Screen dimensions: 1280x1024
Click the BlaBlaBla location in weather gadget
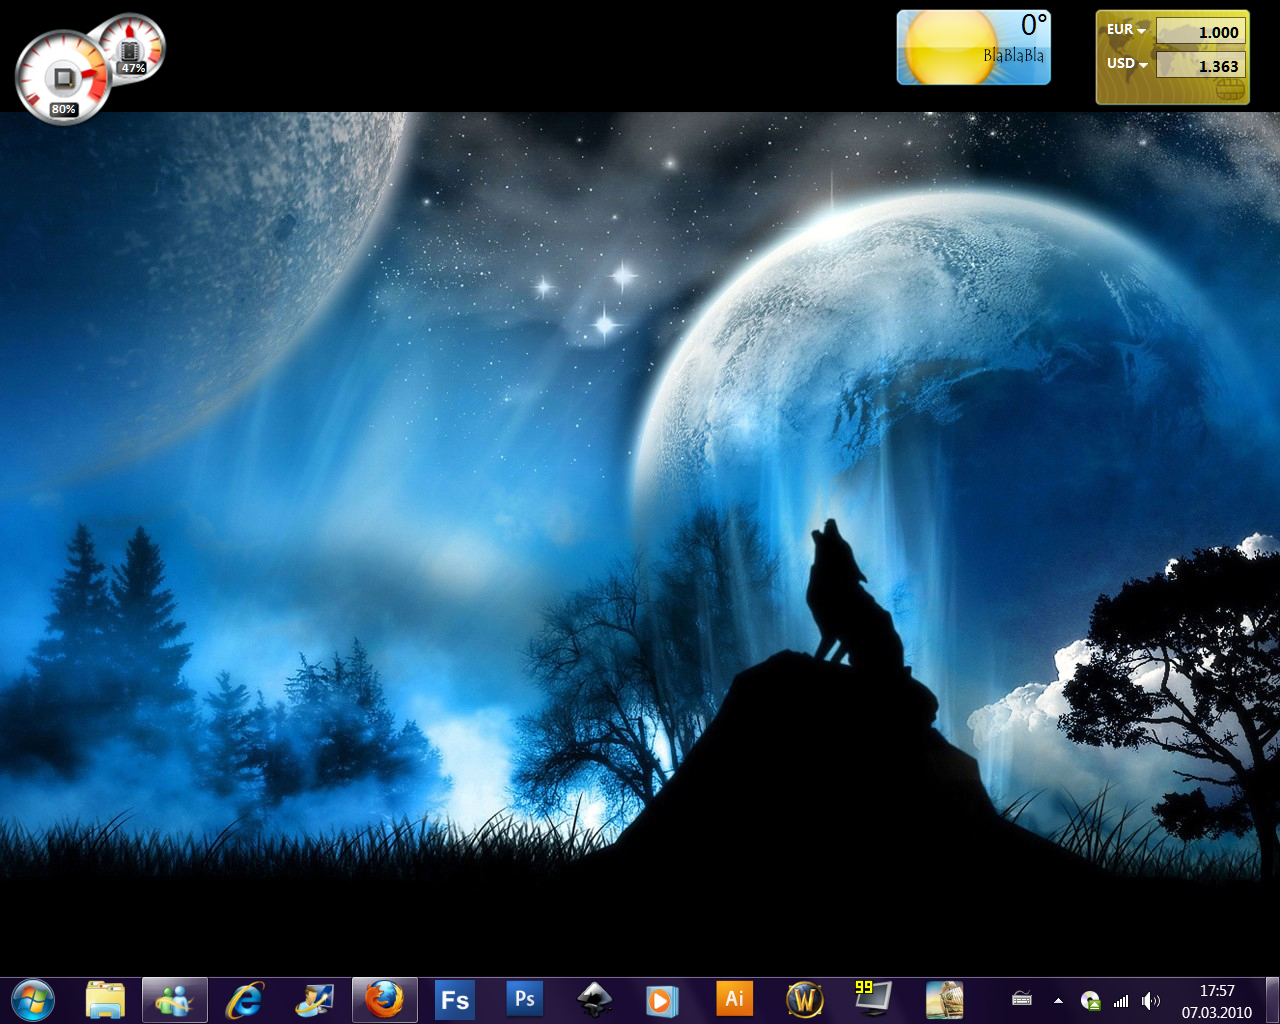[x=1013, y=56]
